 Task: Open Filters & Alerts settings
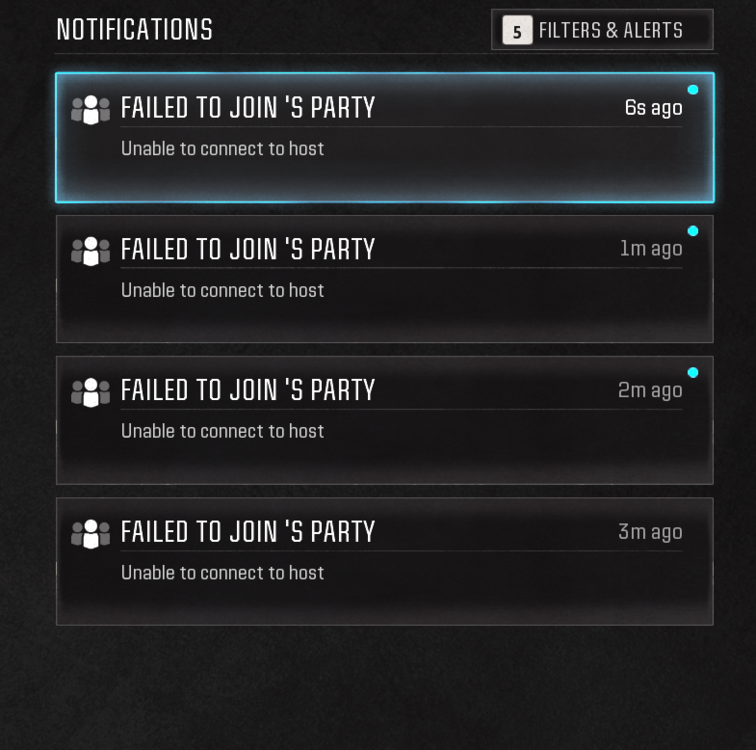[602, 30]
